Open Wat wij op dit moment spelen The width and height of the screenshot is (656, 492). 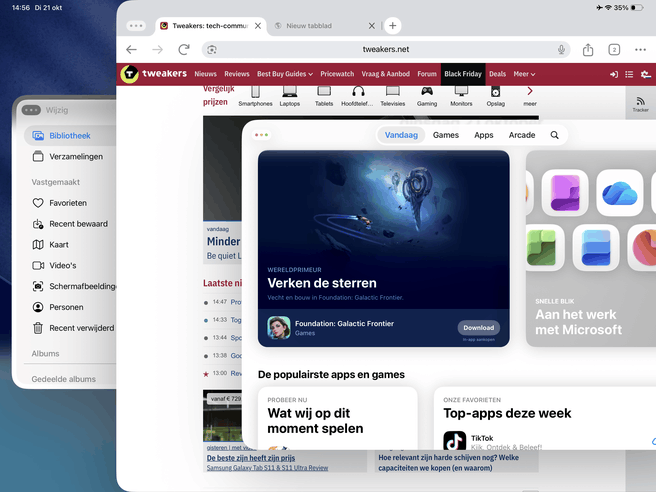pos(338,418)
